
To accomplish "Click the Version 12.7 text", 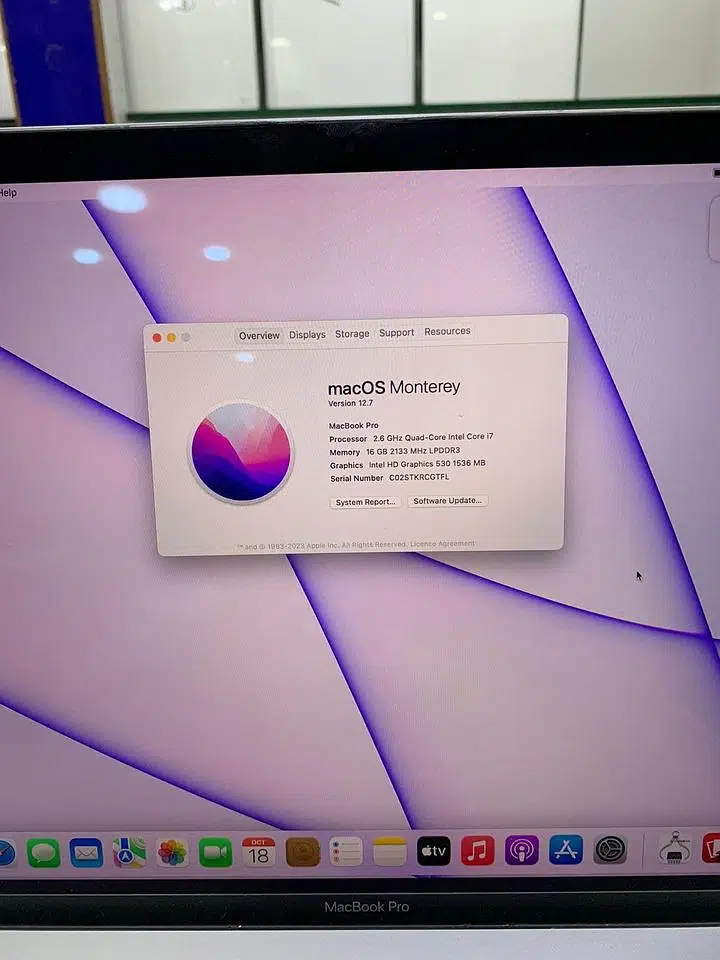I will pyautogui.click(x=350, y=403).
